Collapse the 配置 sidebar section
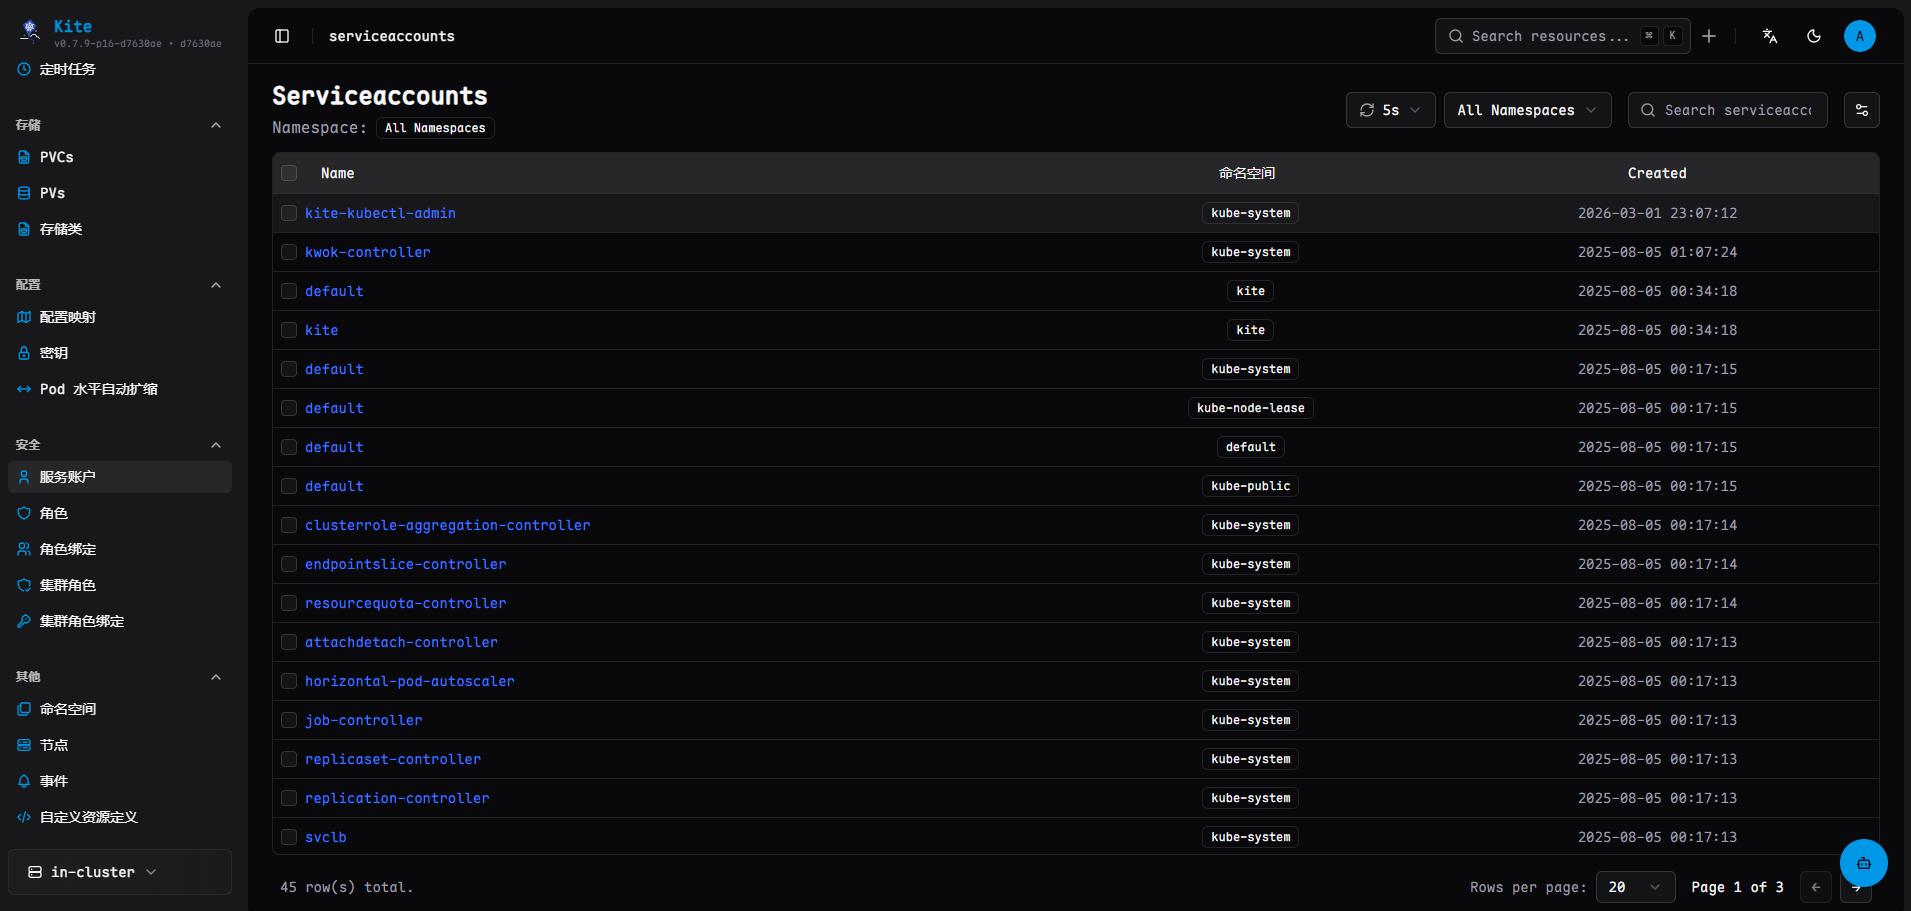The image size is (1911, 911). tap(216, 285)
